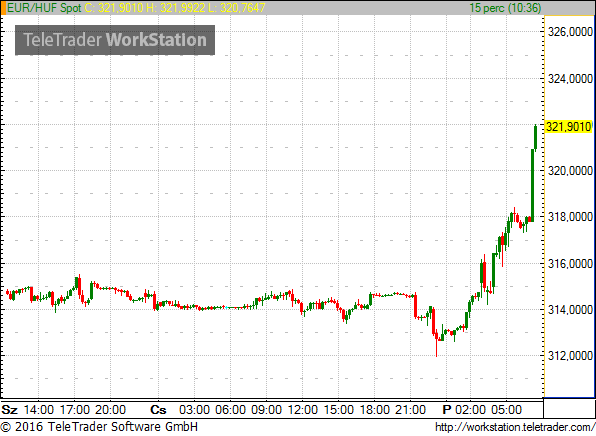596x436 pixels.
Task: Click the 21:00 time axis label
Action: (411, 410)
